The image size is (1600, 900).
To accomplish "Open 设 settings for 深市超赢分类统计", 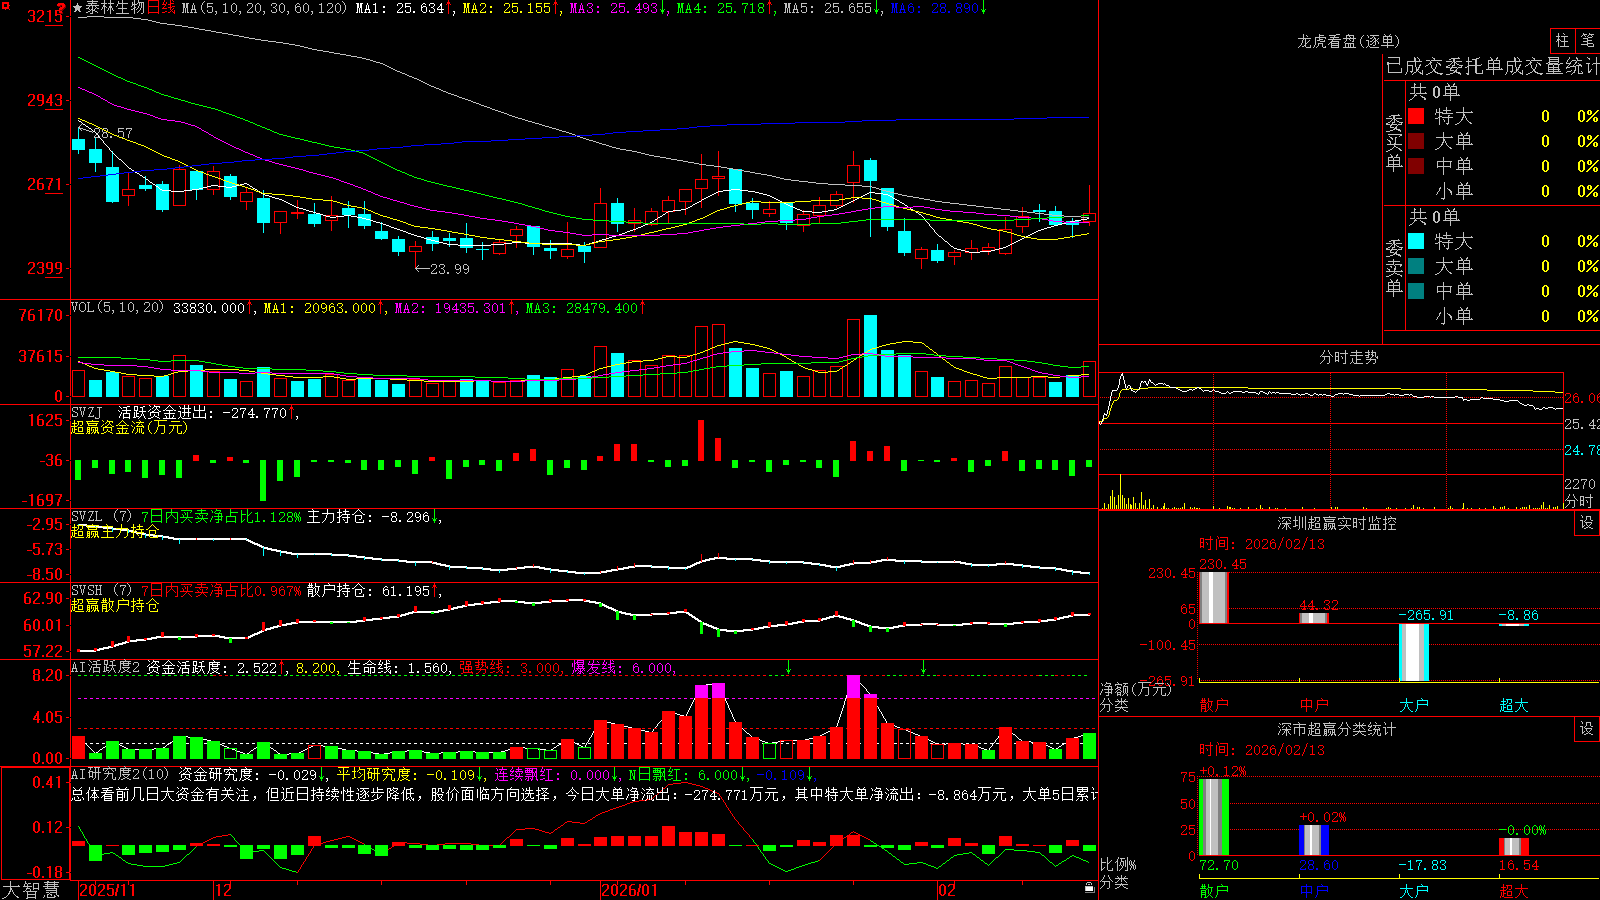I will coord(1586,729).
